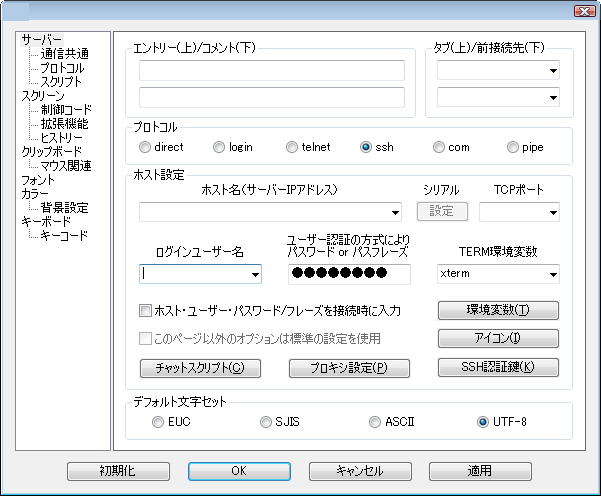Open the TERM環境変数 xterm dropdown
Screen dimensions: 601x496
pyautogui.click(x=552, y=274)
